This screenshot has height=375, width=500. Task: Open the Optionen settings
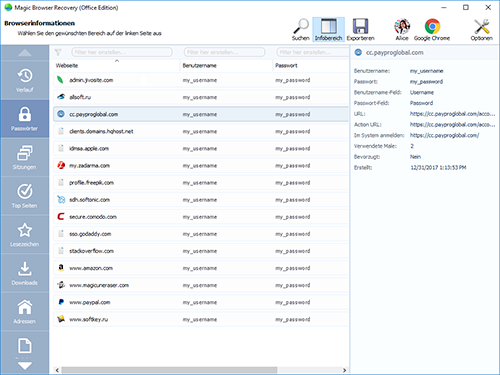[481, 30]
